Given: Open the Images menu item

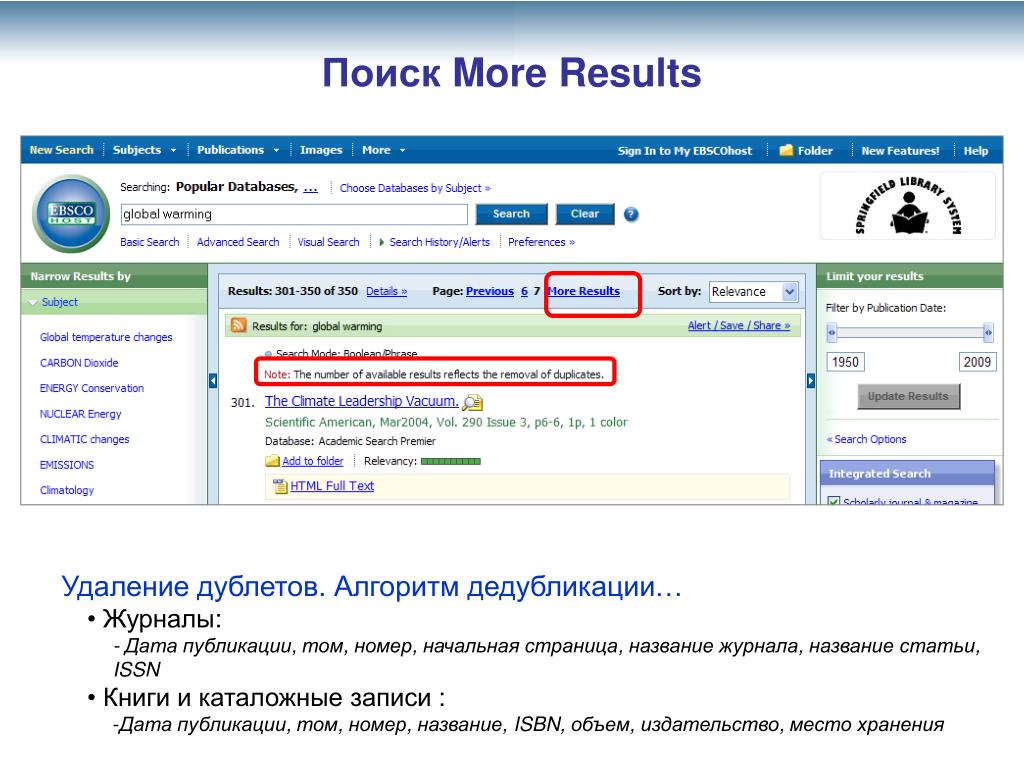Looking at the screenshot, I should coord(321,150).
